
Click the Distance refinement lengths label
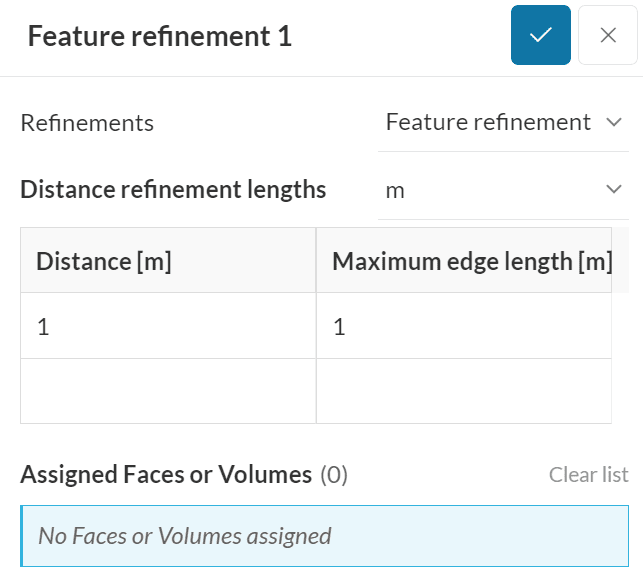tap(173, 190)
